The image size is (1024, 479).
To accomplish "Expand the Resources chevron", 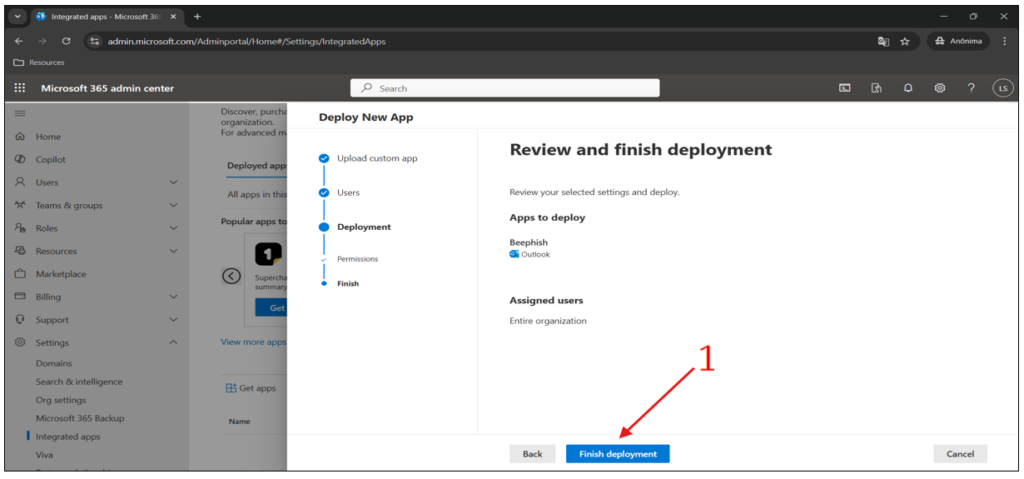I will [174, 251].
